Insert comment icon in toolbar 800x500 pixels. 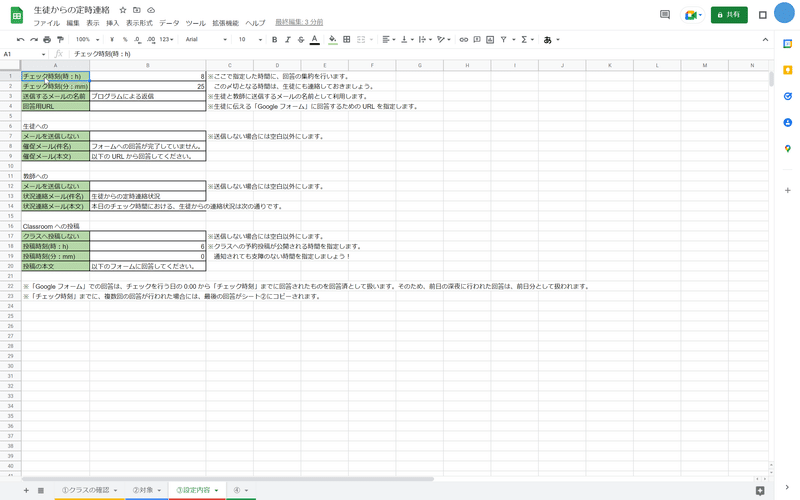[477, 39]
